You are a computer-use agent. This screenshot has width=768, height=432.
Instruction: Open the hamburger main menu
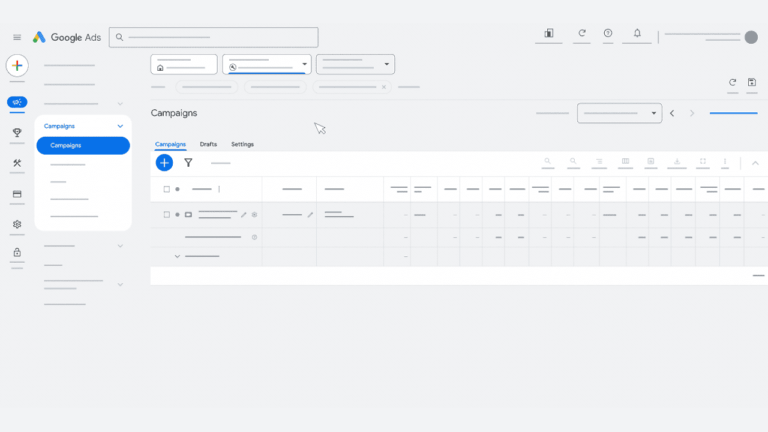click(x=17, y=37)
